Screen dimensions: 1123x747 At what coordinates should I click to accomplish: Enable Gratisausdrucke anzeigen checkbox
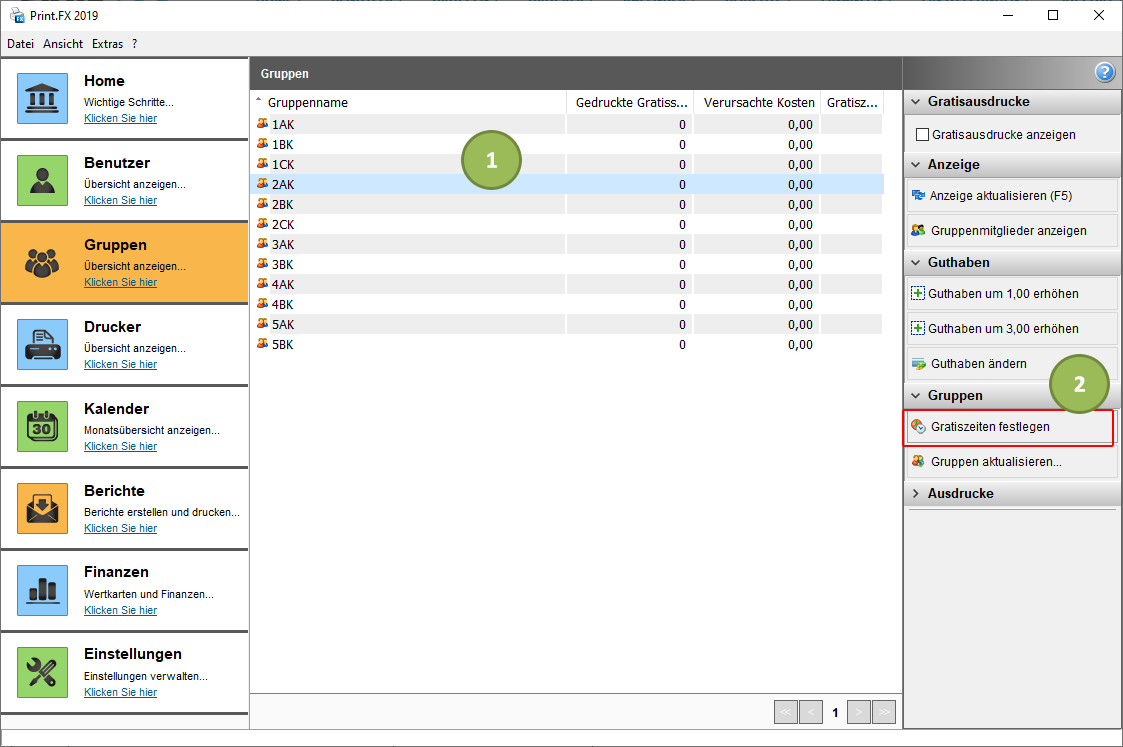pyautogui.click(x=923, y=134)
